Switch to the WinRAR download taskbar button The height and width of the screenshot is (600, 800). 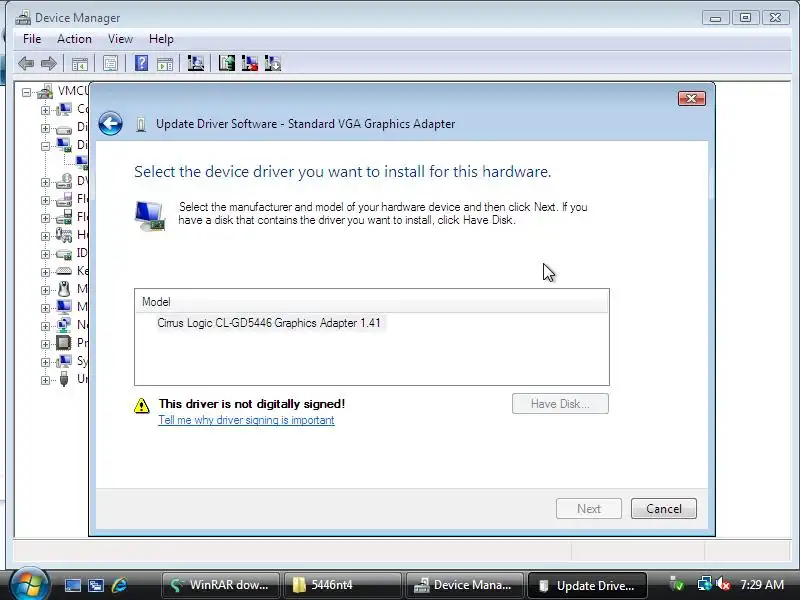point(220,585)
